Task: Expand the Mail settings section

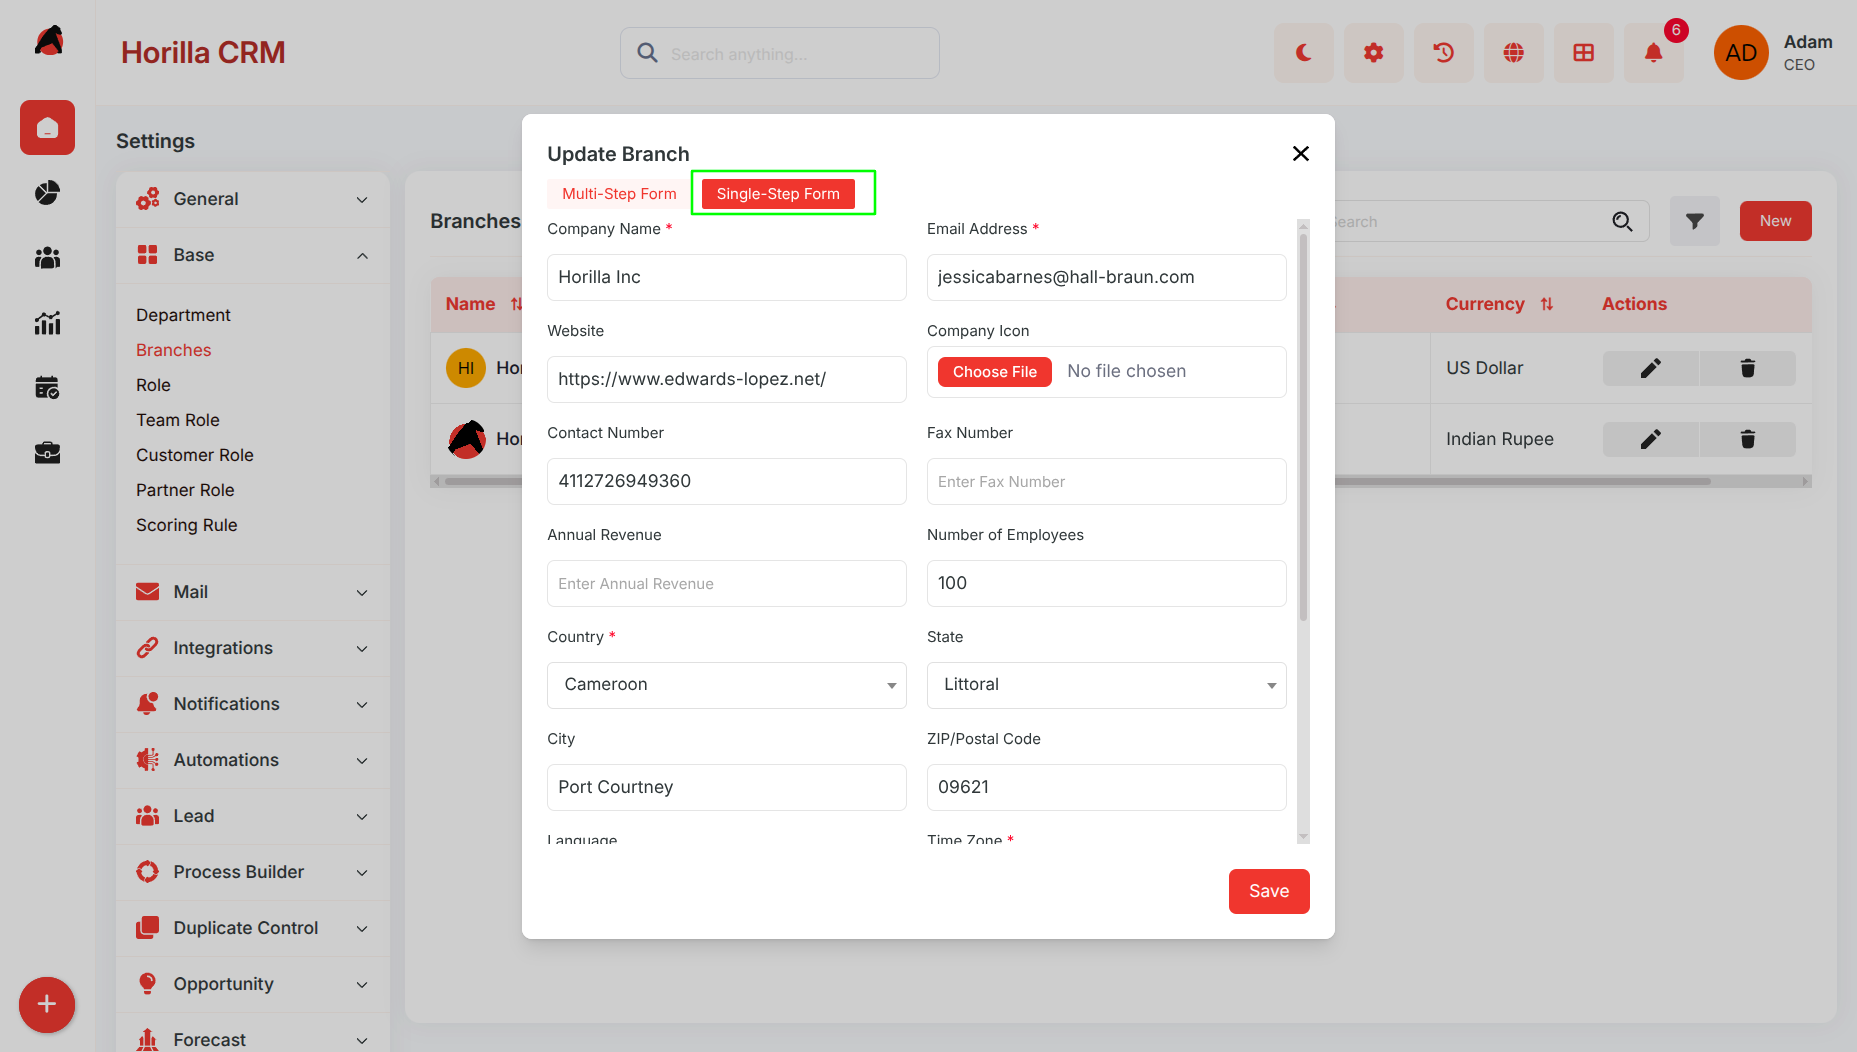Action: [x=252, y=592]
